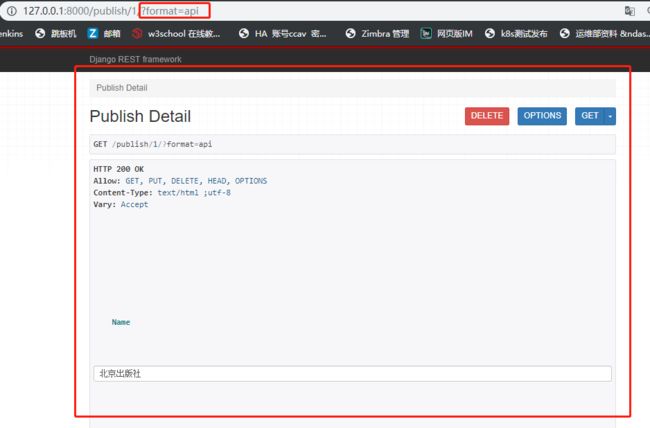The height and width of the screenshot is (428, 650).
Task: Open the 运维部资料 bookmark
Action: click(x=604, y=34)
